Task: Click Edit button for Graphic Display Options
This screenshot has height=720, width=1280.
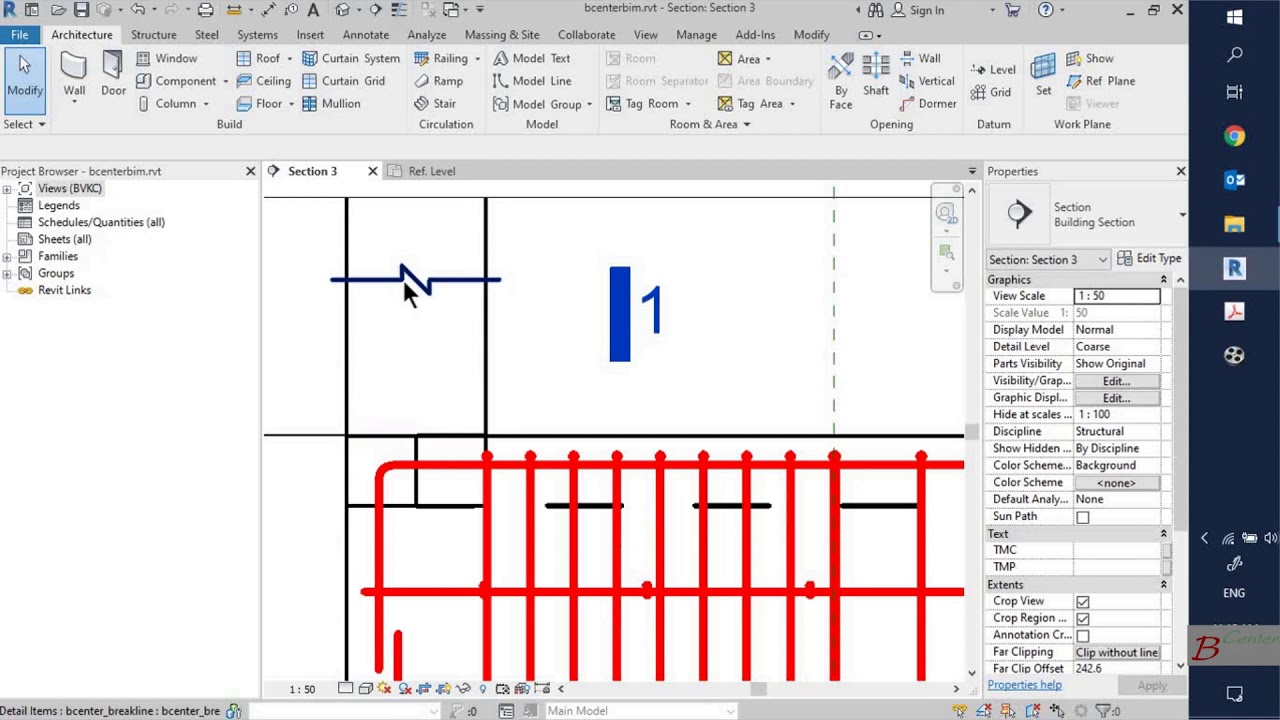Action: point(1116,398)
